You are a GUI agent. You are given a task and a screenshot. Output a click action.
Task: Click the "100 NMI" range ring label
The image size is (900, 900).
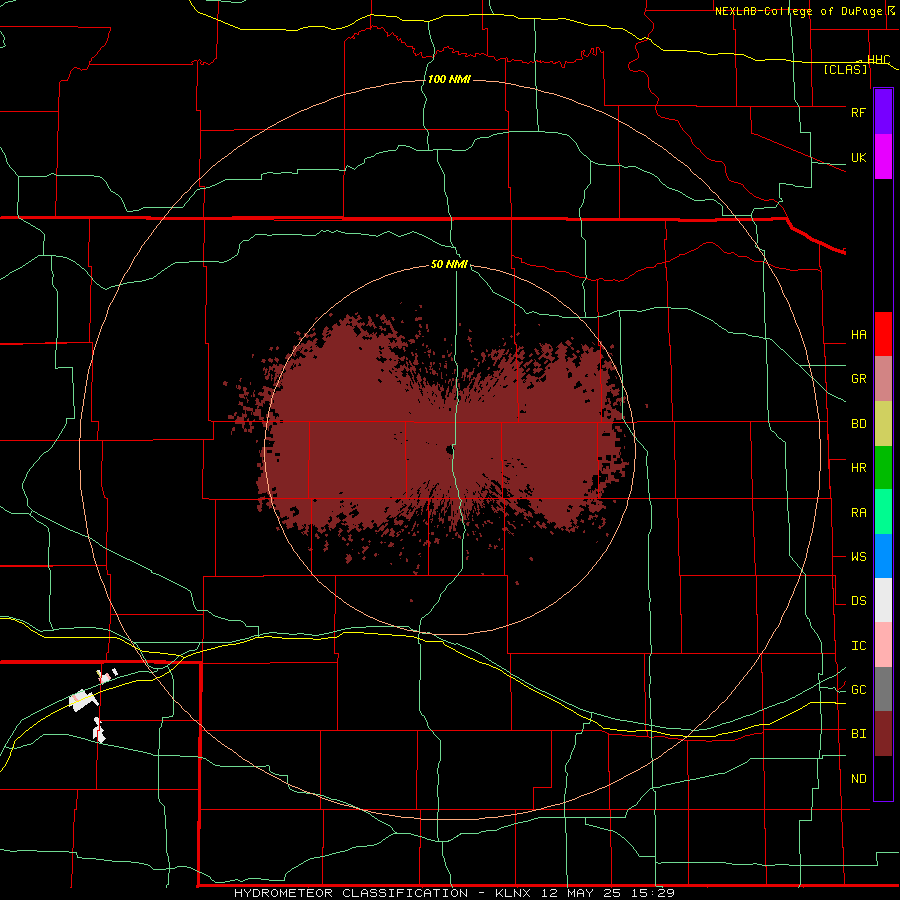tap(449, 79)
